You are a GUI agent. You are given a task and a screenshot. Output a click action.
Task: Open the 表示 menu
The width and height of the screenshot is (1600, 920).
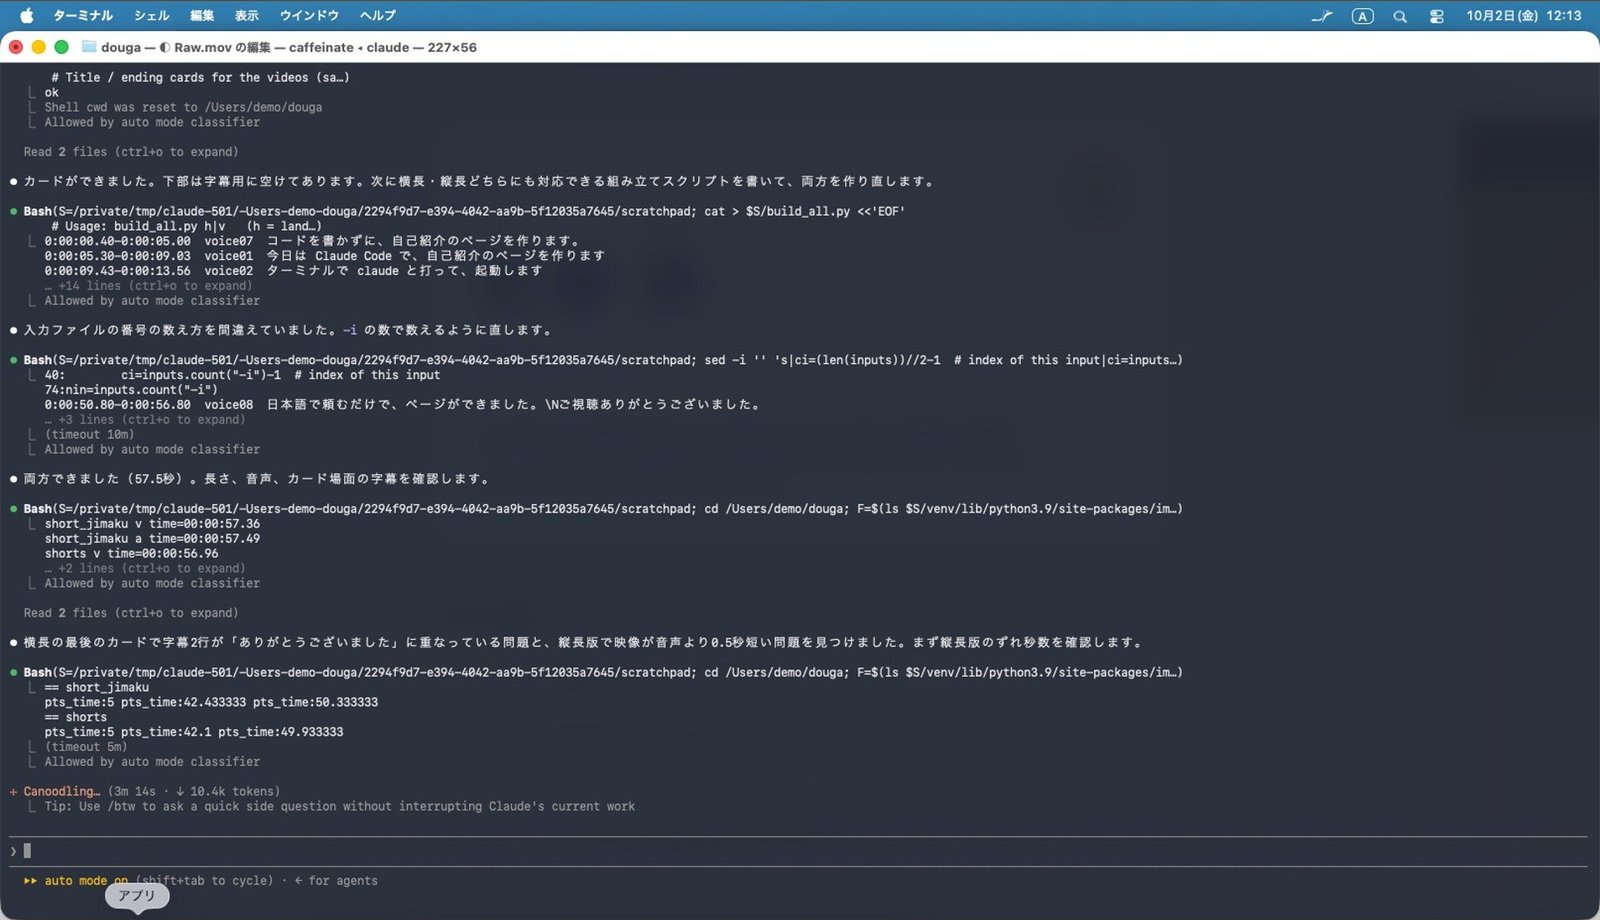[247, 15]
